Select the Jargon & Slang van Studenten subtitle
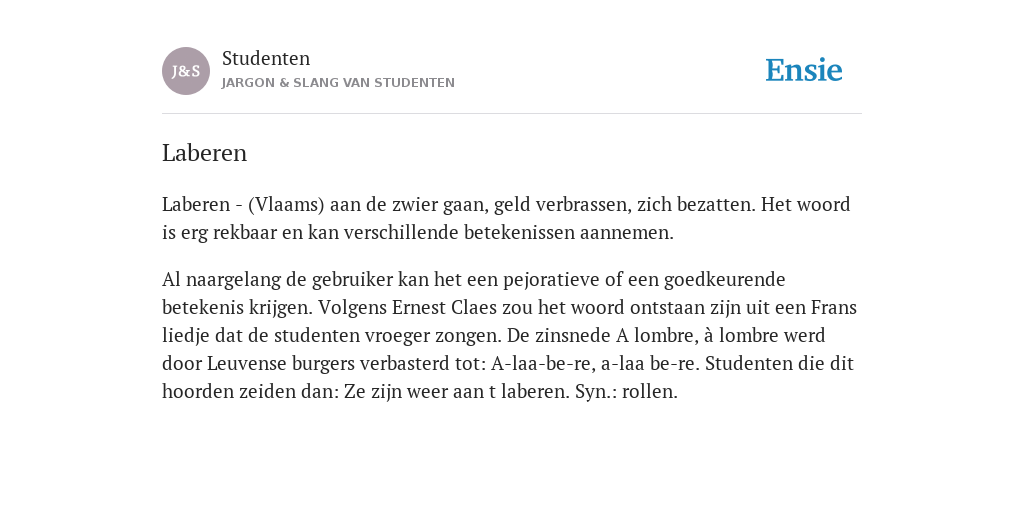This screenshot has height=512, width=1024. coord(338,83)
